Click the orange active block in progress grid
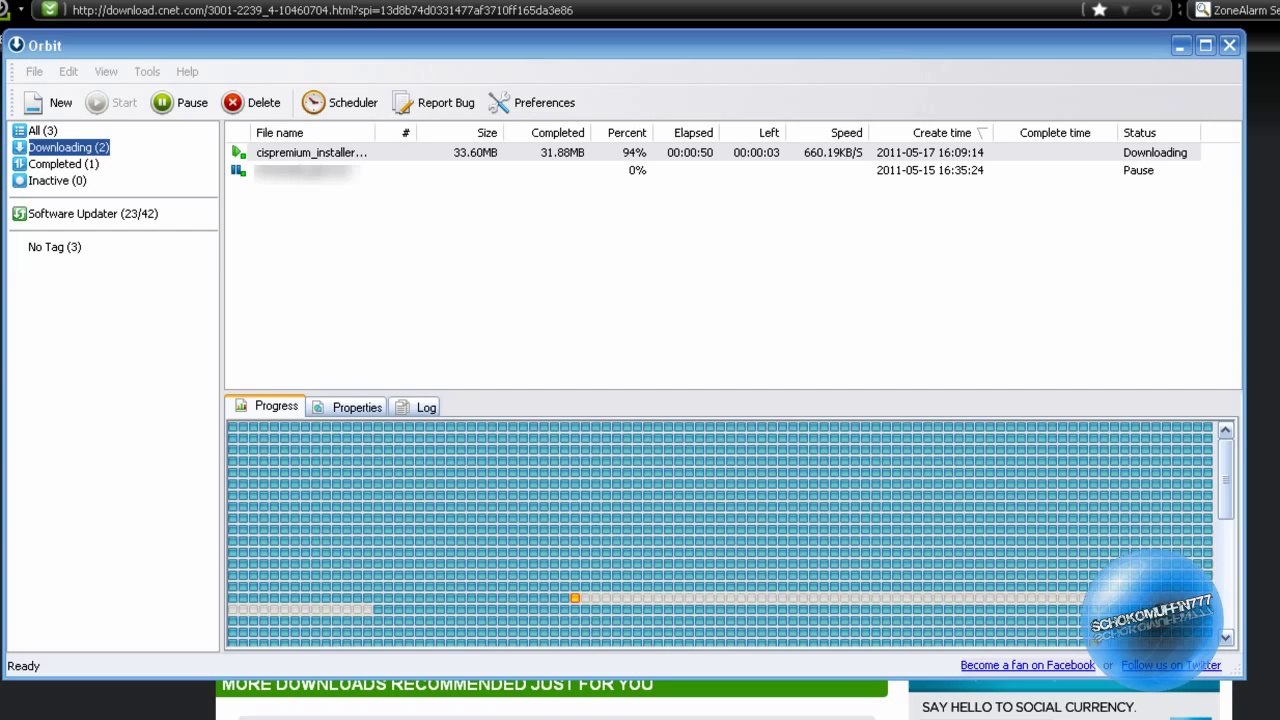 (x=575, y=598)
